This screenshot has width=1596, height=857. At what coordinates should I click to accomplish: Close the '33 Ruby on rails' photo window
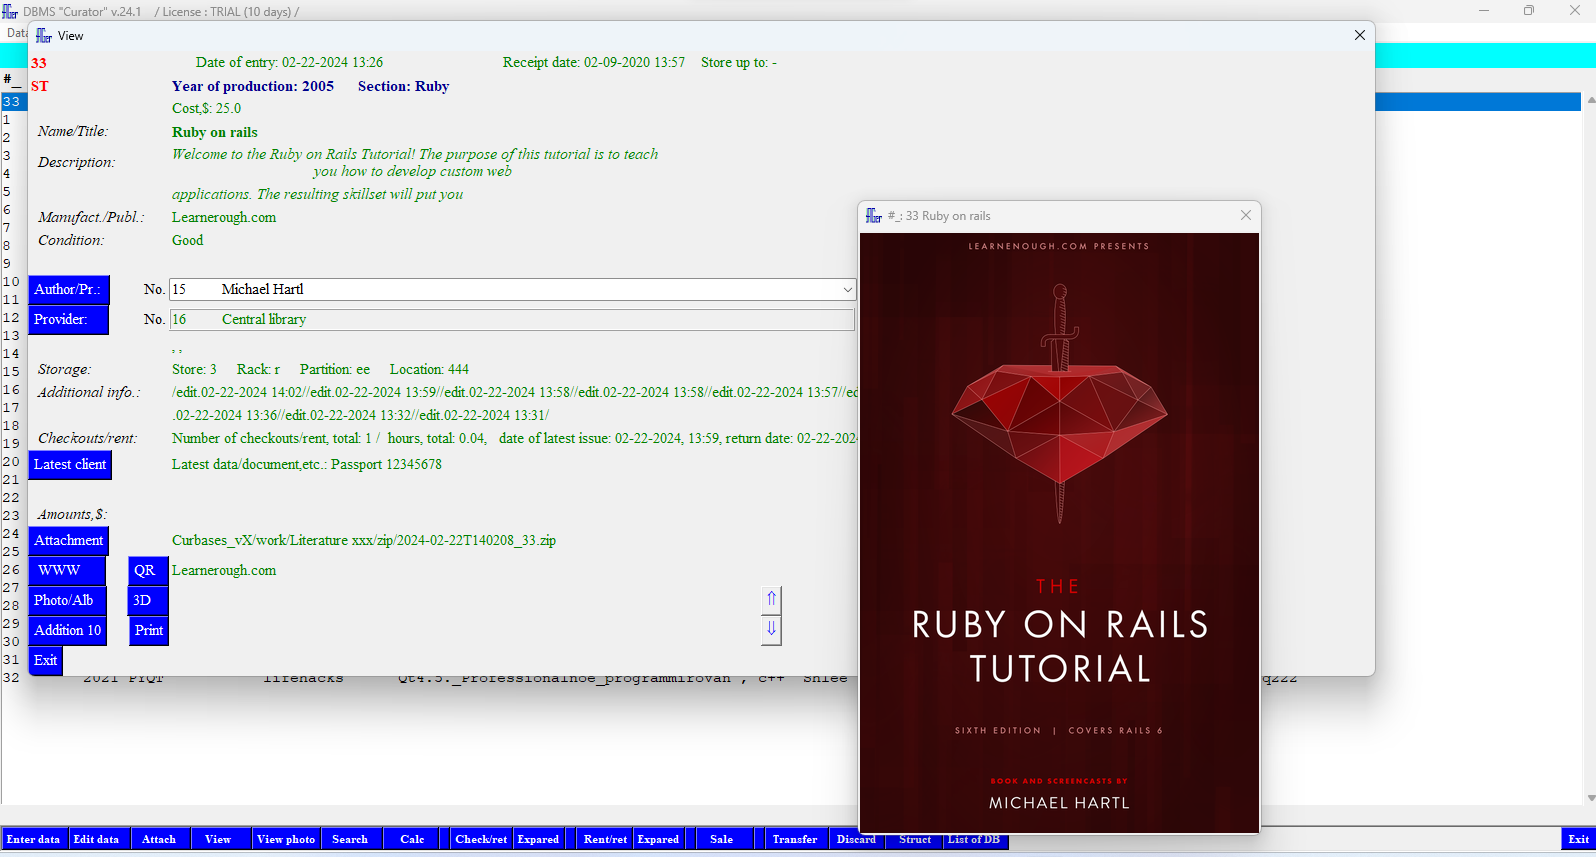[1246, 215]
